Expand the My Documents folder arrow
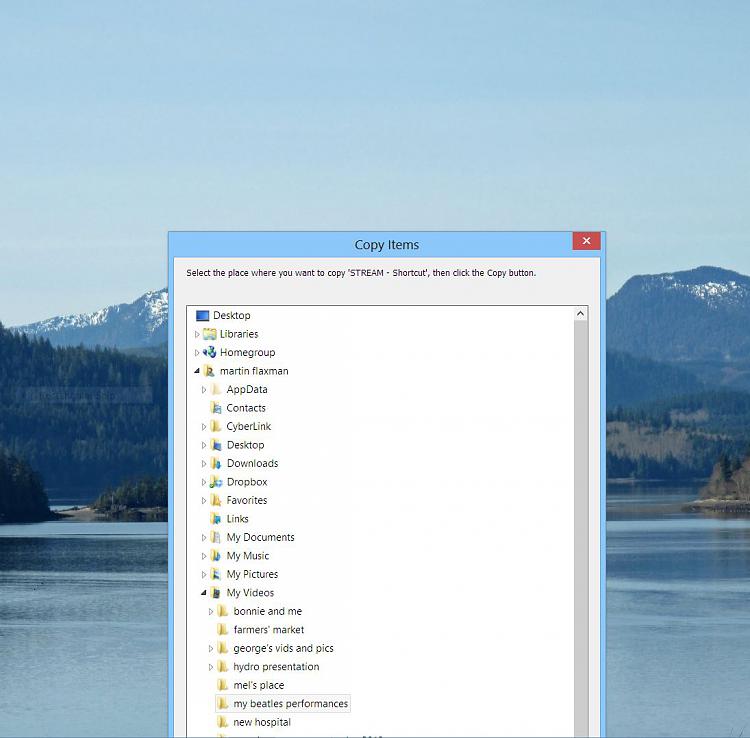Screen dimensions: 750x738 coord(204,538)
